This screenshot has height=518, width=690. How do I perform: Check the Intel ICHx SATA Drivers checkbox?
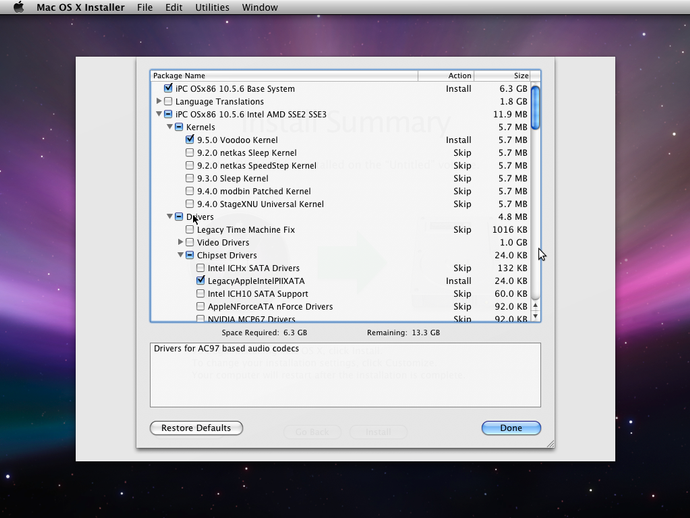coord(200,268)
